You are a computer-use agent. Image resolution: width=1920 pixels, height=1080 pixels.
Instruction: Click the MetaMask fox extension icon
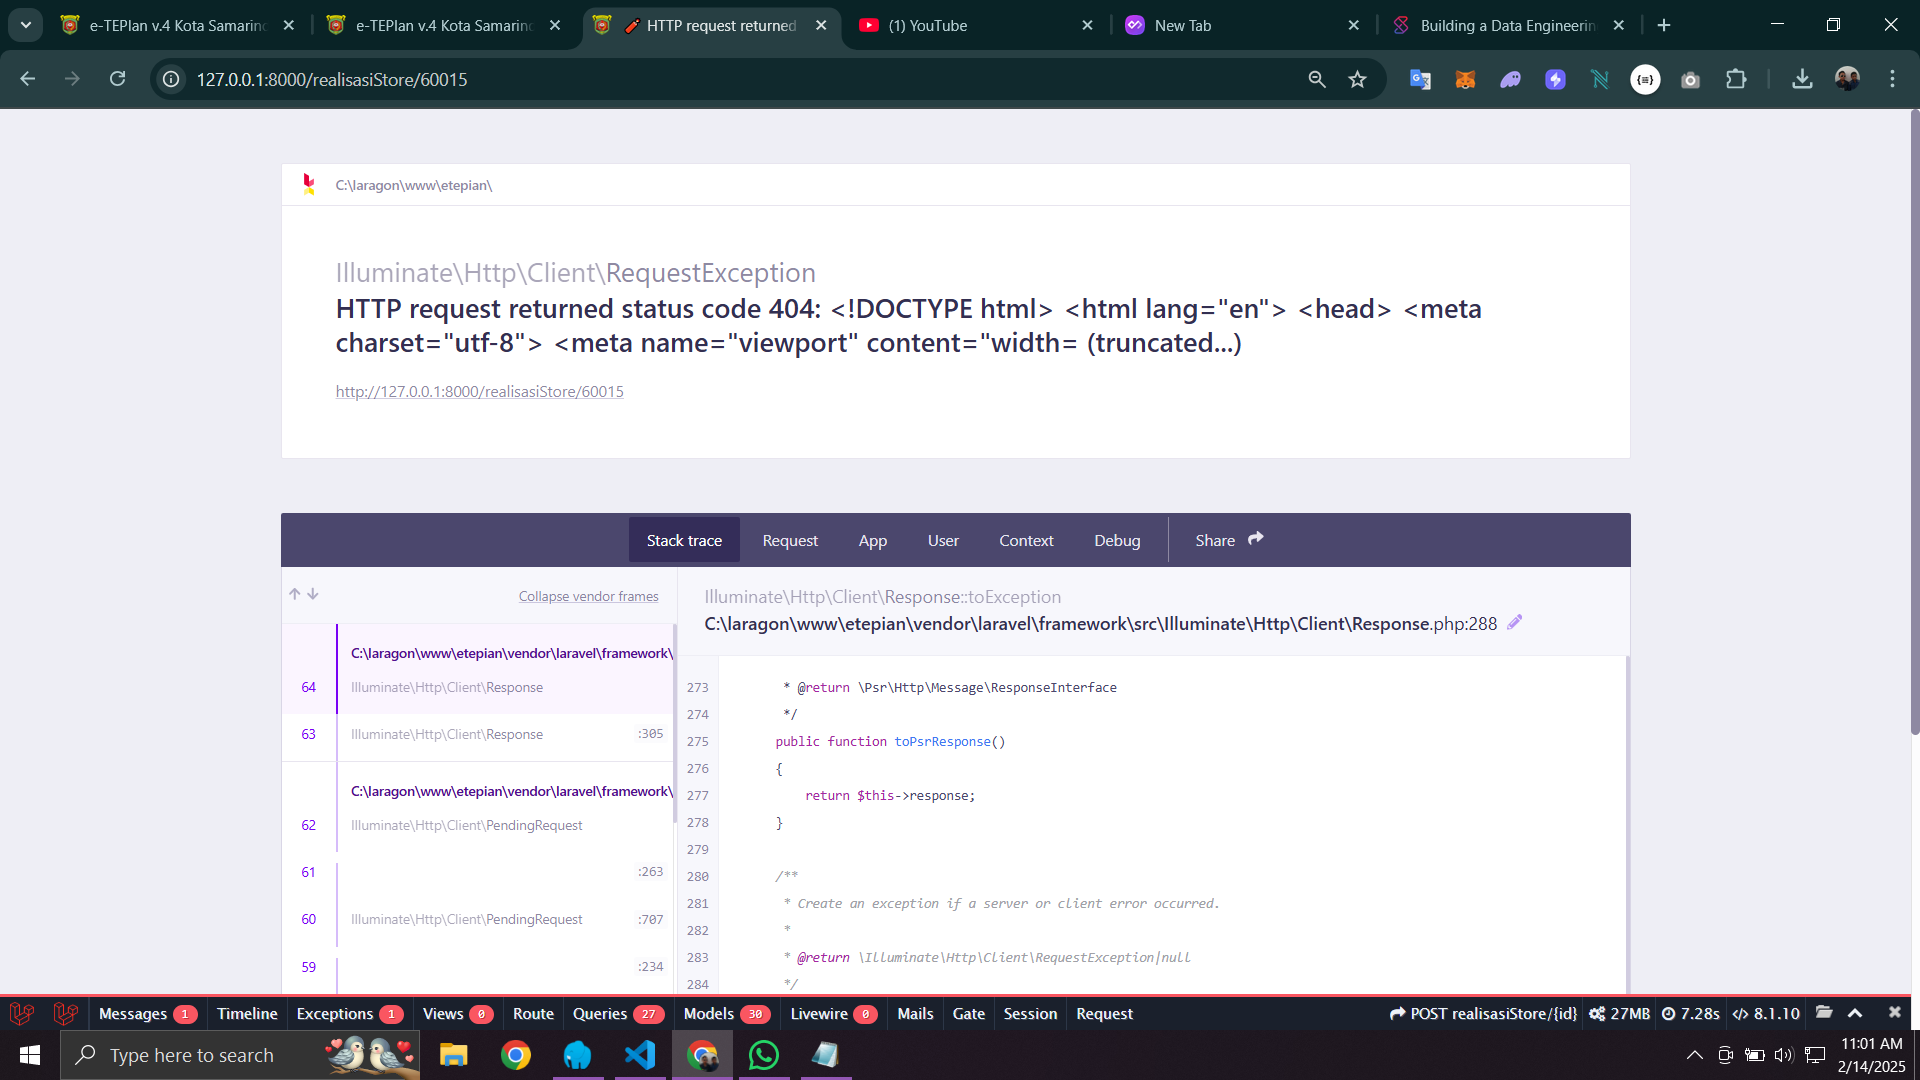pyautogui.click(x=1465, y=79)
